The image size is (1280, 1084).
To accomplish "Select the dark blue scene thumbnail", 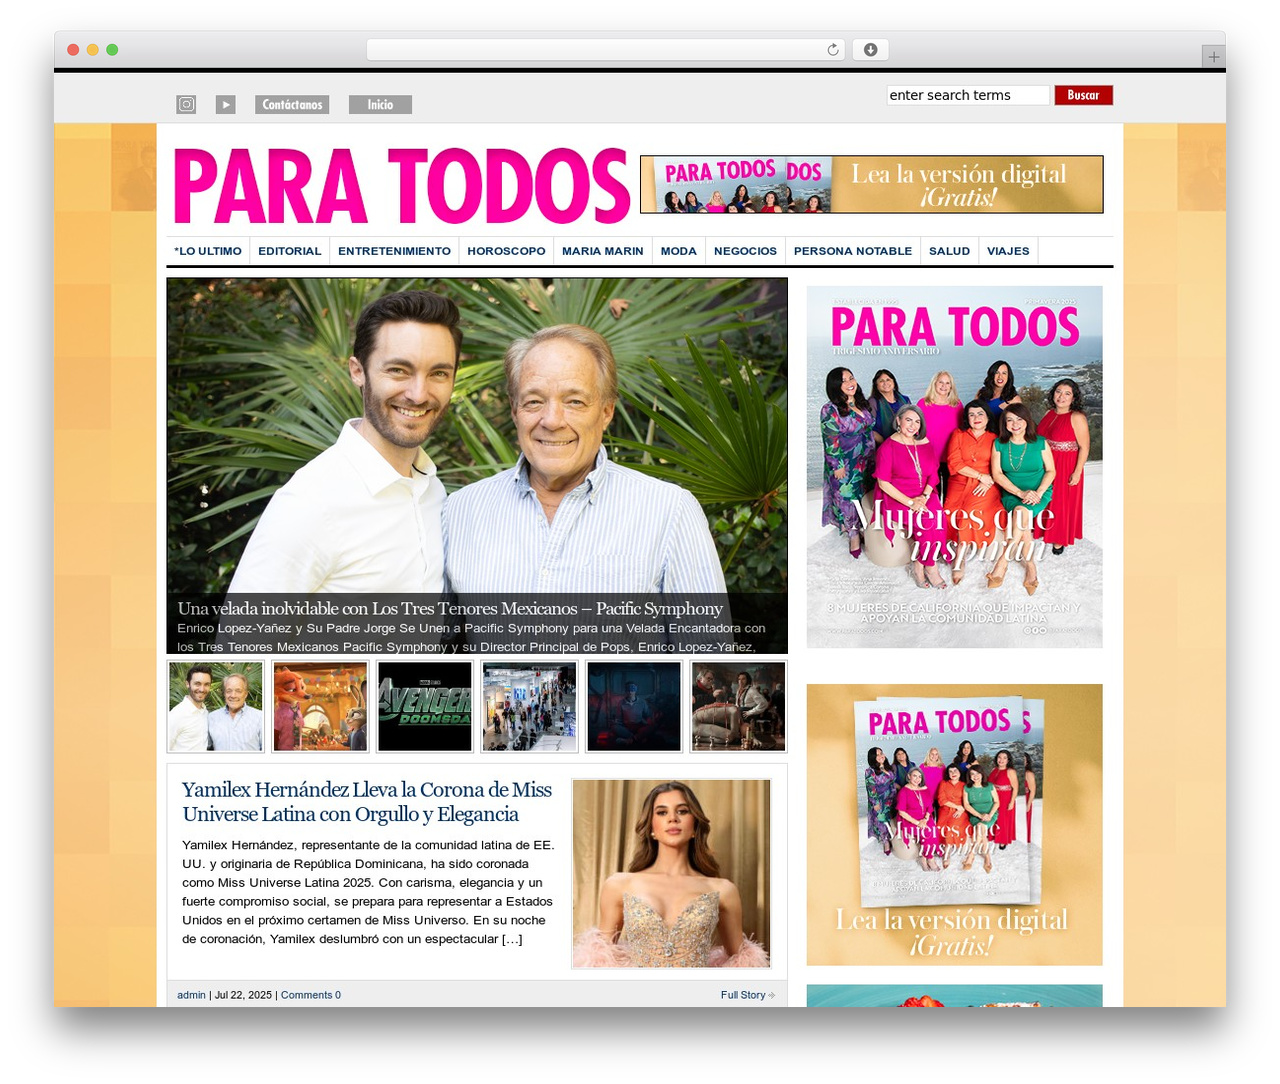I will point(634,706).
